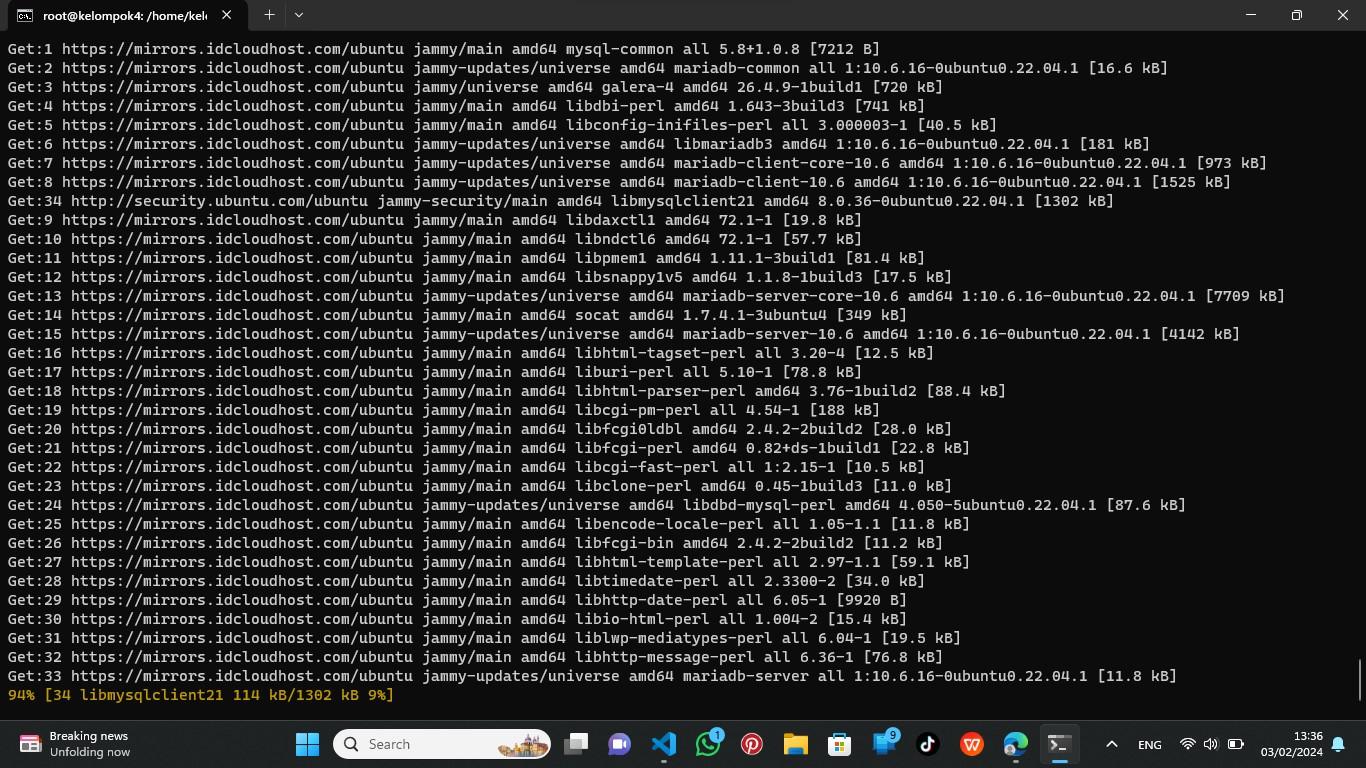Click the Get:33 mariadb-server line
Image resolution: width=1366 pixels, height=768 pixels.
[592, 676]
